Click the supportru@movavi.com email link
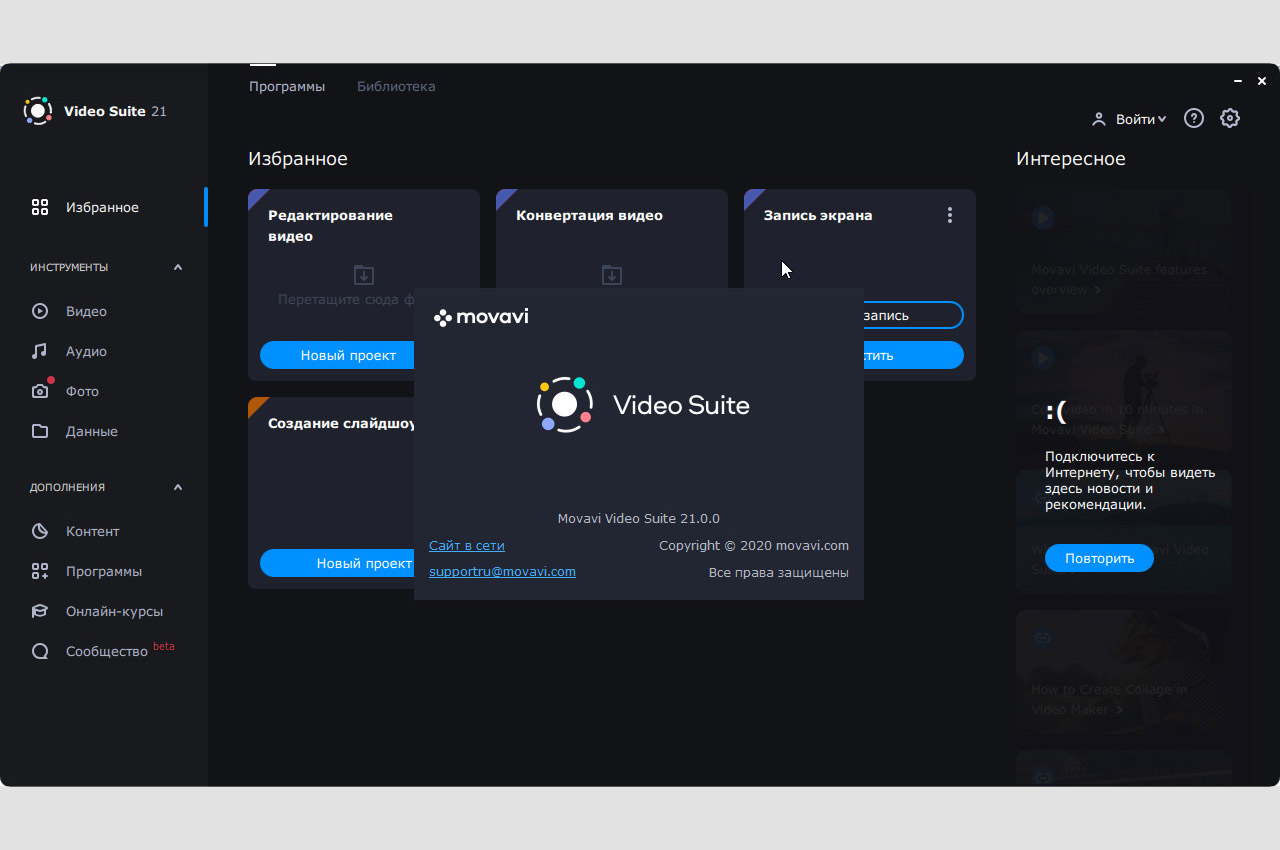This screenshot has width=1280, height=850. coord(502,571)
